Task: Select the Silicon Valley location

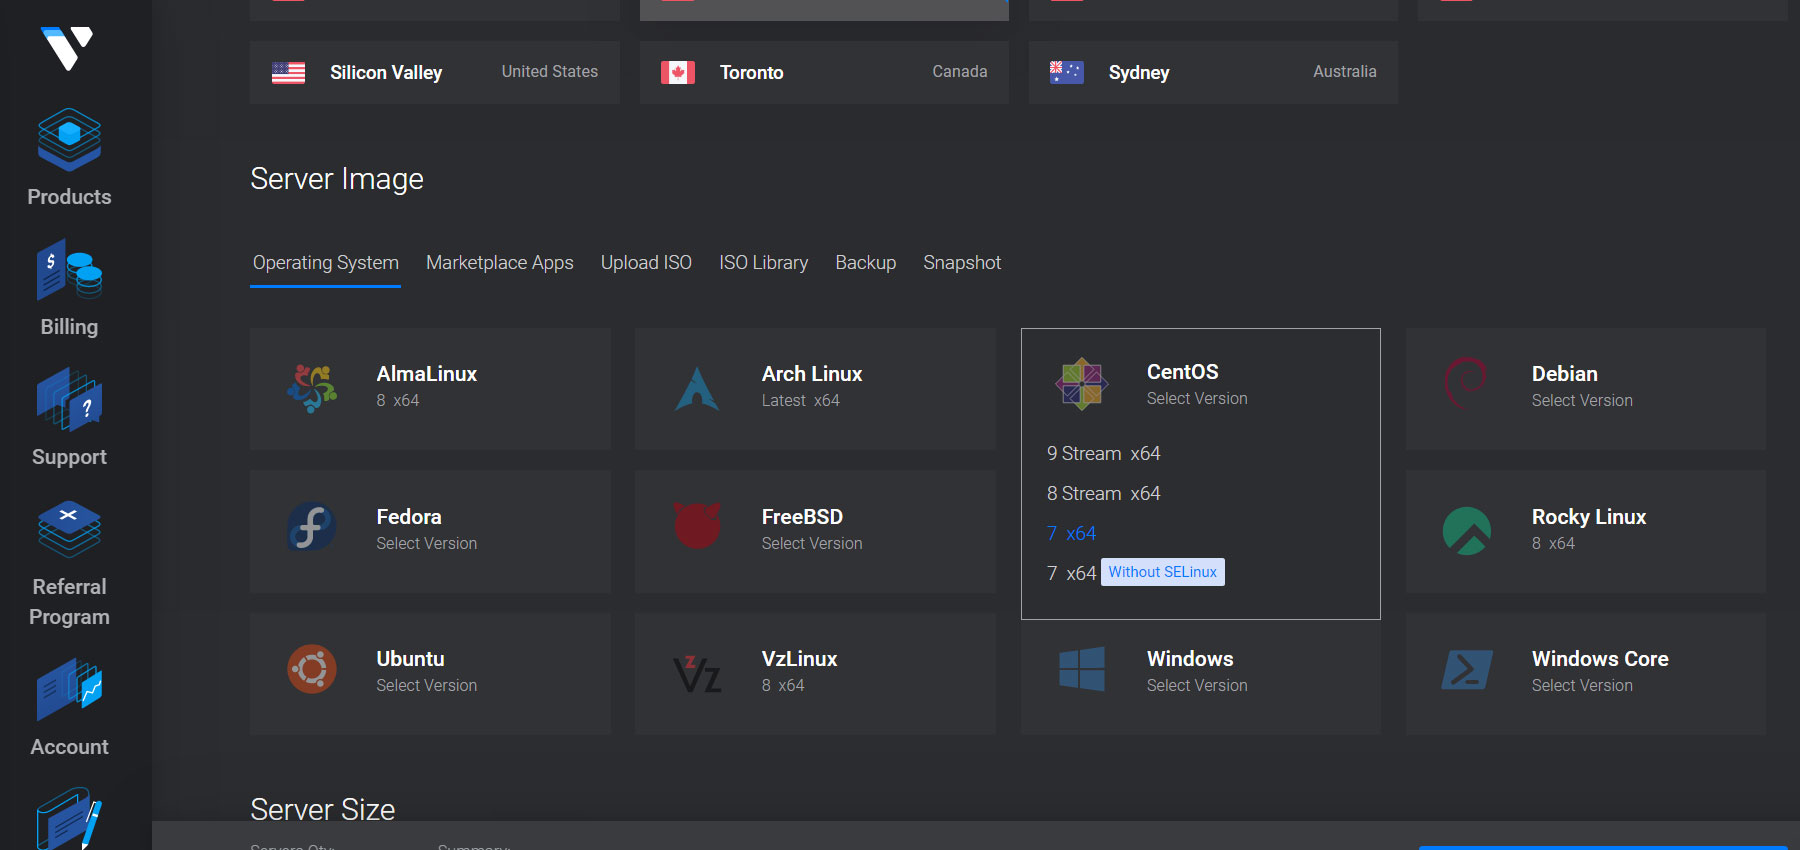Action: click(x=435, y=72)
